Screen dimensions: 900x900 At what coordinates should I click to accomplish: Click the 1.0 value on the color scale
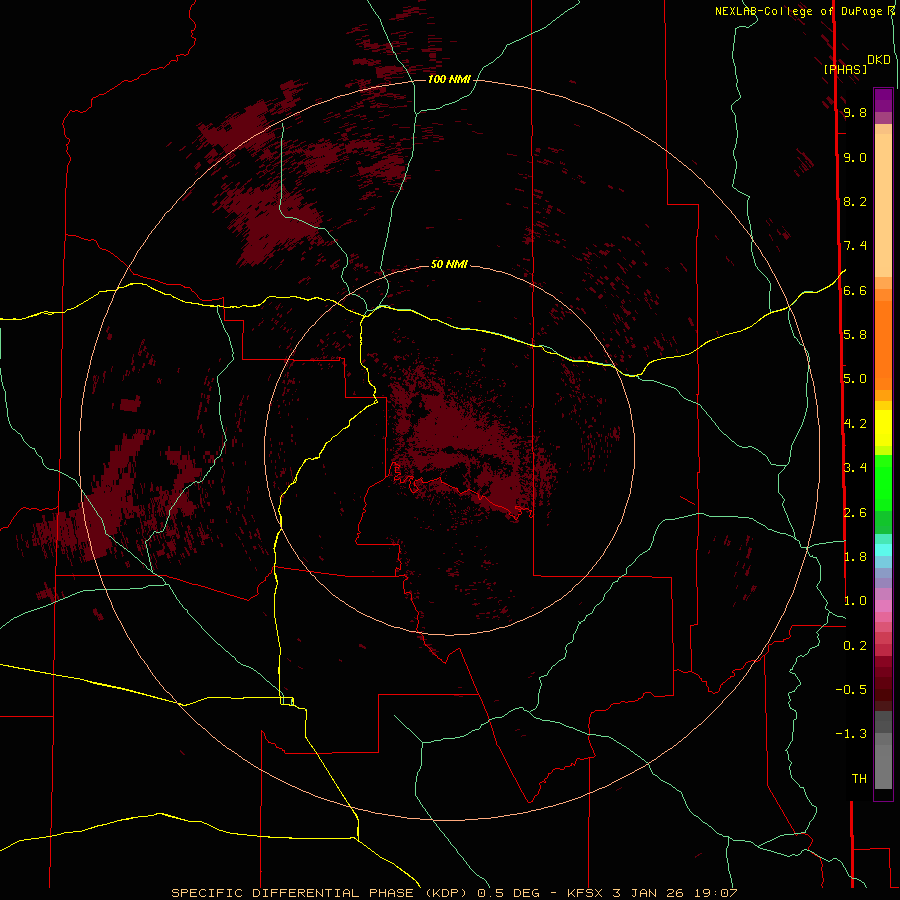click(855, 601)
